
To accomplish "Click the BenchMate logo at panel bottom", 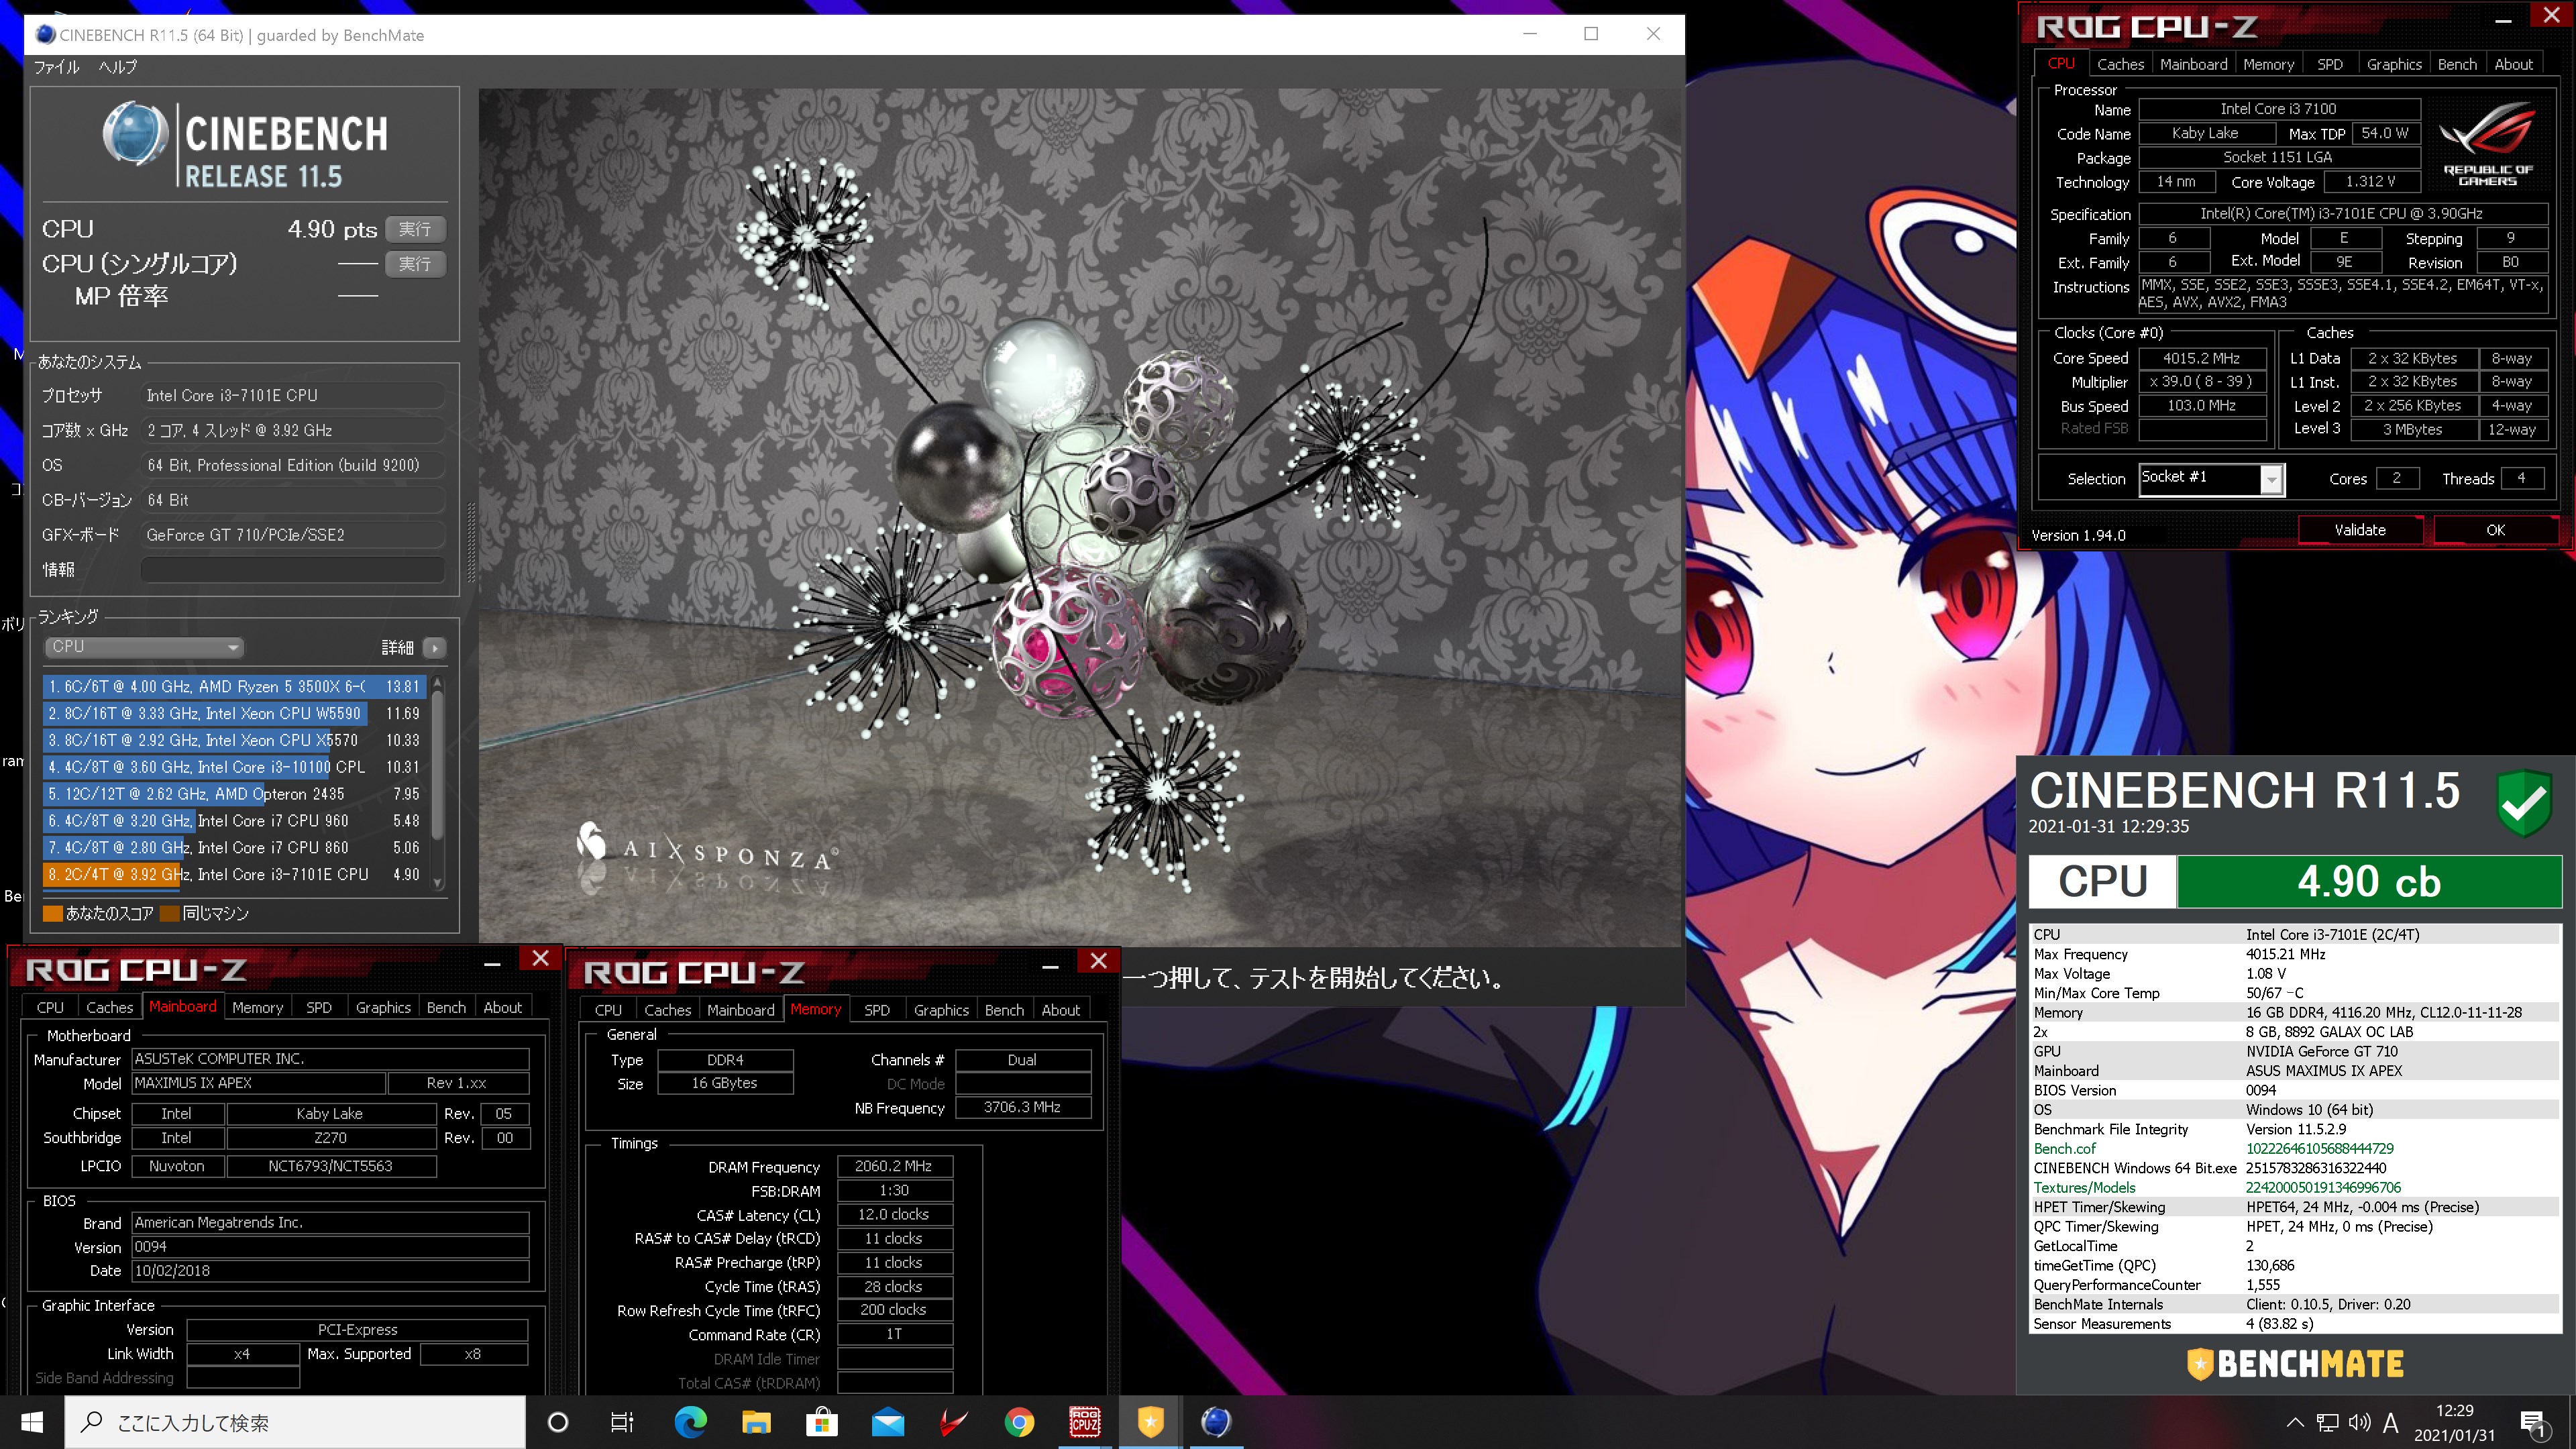I will pyautogui.click(x=2294, y=1364).
